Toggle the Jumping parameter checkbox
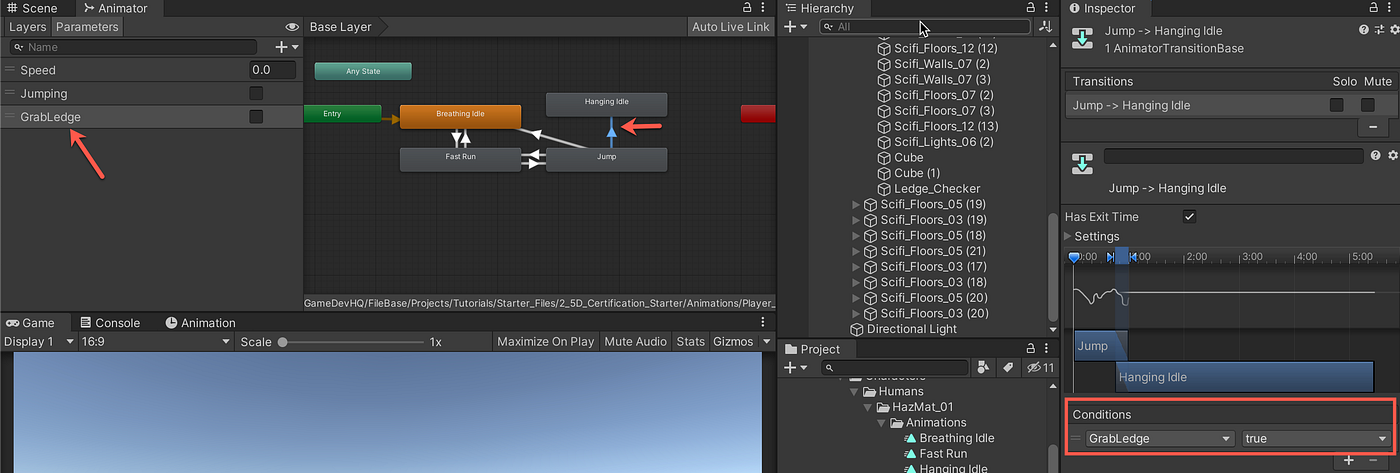Screen dimensions: 1400x473 [256, 93]
